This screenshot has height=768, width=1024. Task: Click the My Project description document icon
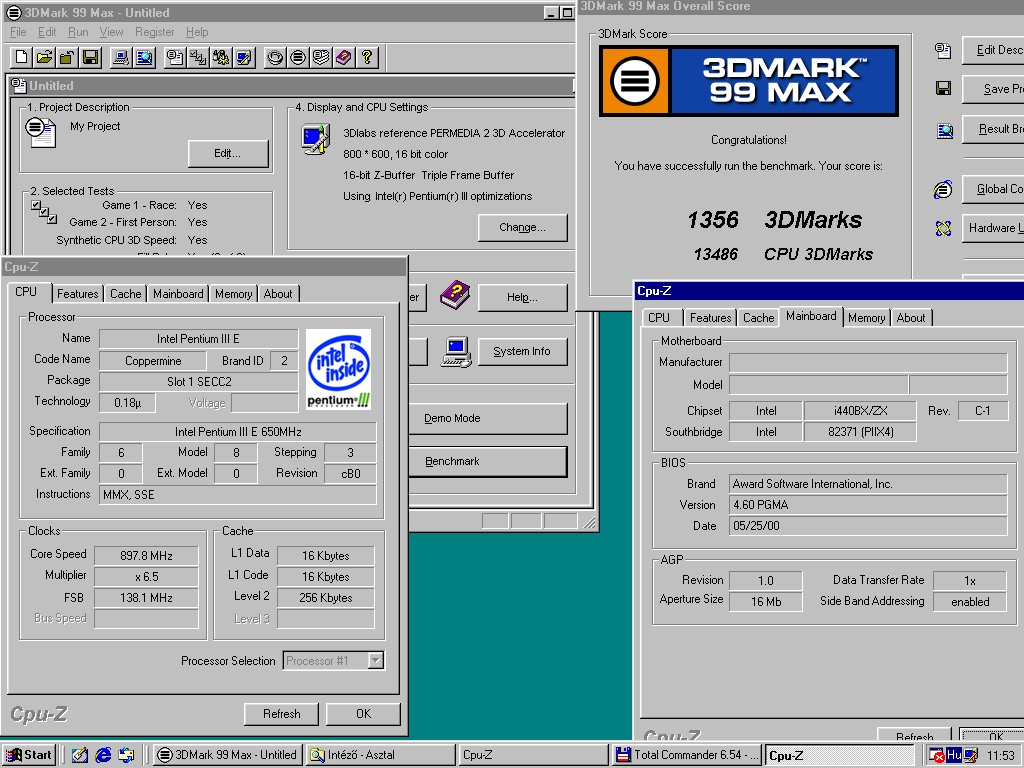click(40, 131)
